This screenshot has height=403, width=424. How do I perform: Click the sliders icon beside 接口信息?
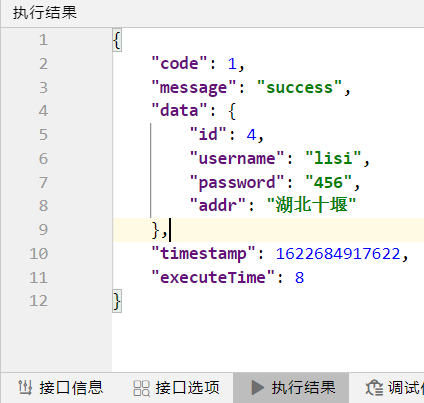coord(25,388)
